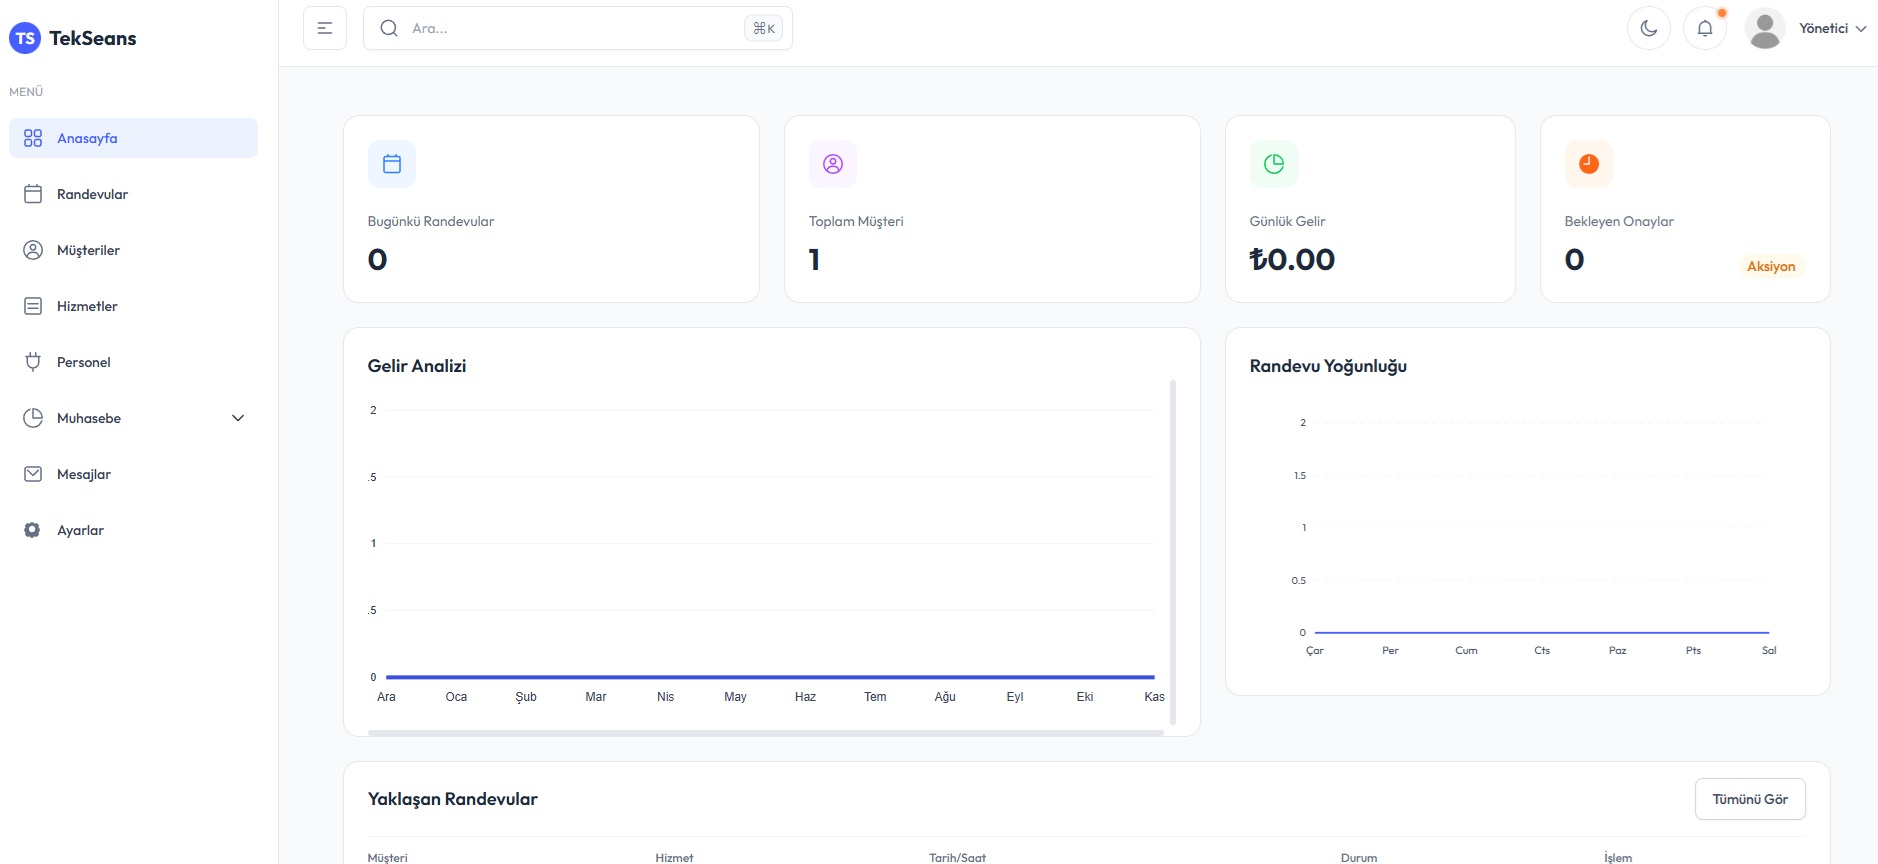Click the TekSeans logo icon
1878x864 pixels.
pyautogui.click(x=25, y=38)
